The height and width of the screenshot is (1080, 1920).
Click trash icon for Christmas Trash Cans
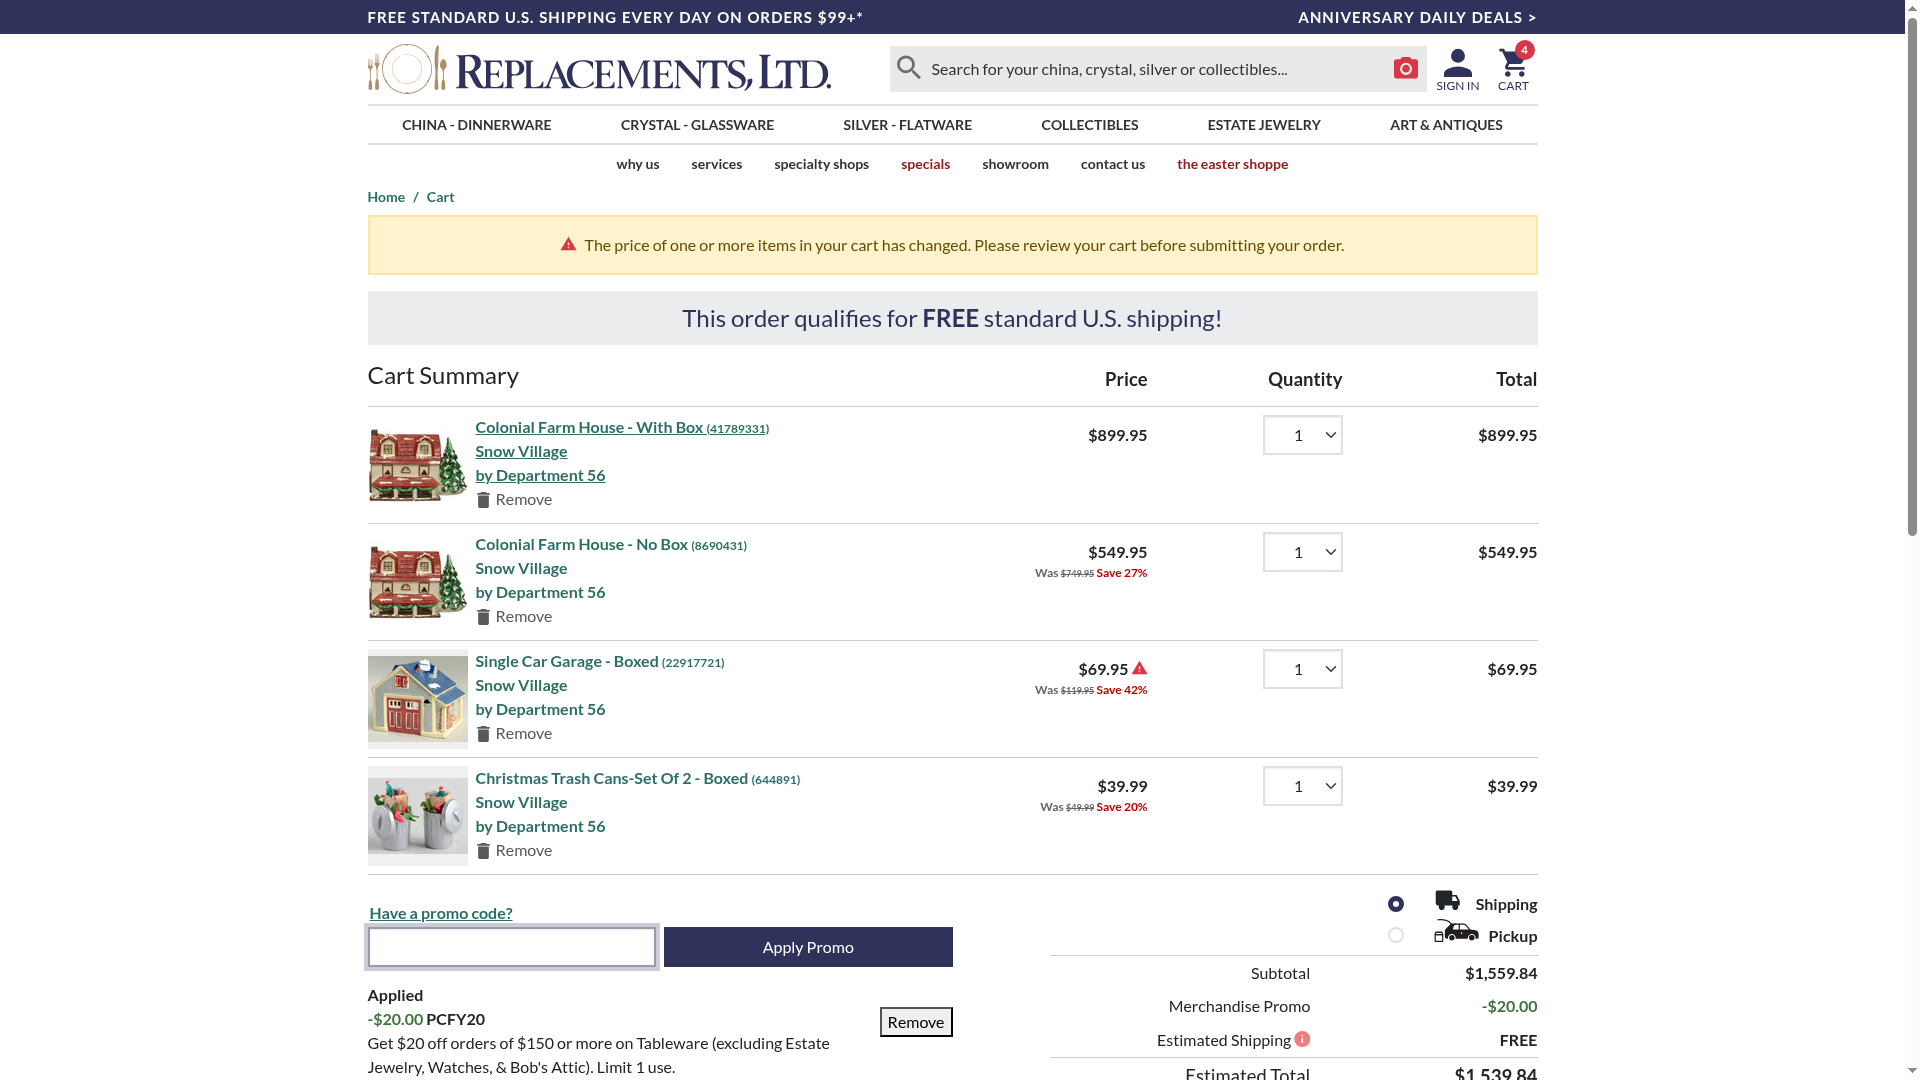point(483,851)
